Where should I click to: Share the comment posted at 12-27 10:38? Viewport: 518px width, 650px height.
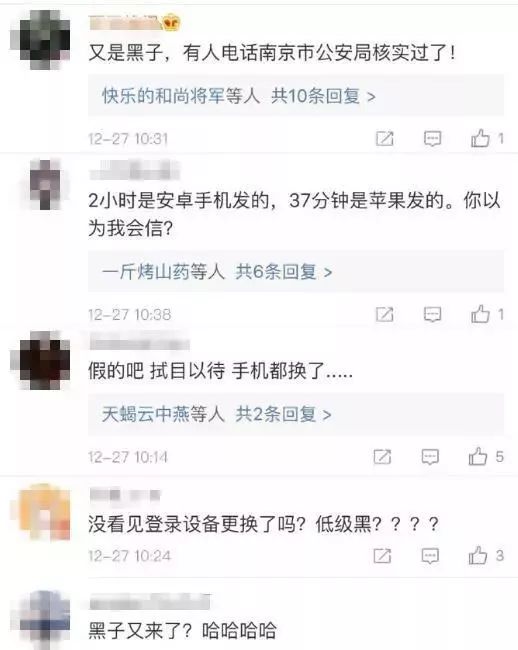tap(385, 315)
